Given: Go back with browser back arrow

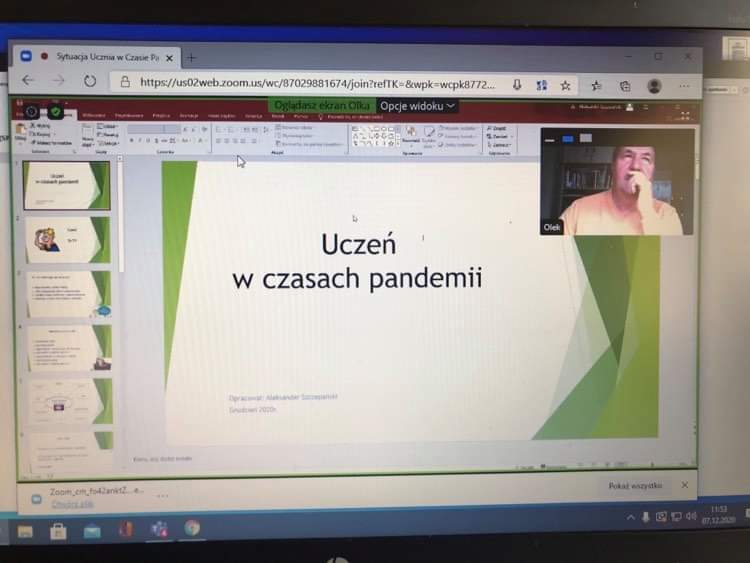Looking at the screenshot, I should pos(28,80).
